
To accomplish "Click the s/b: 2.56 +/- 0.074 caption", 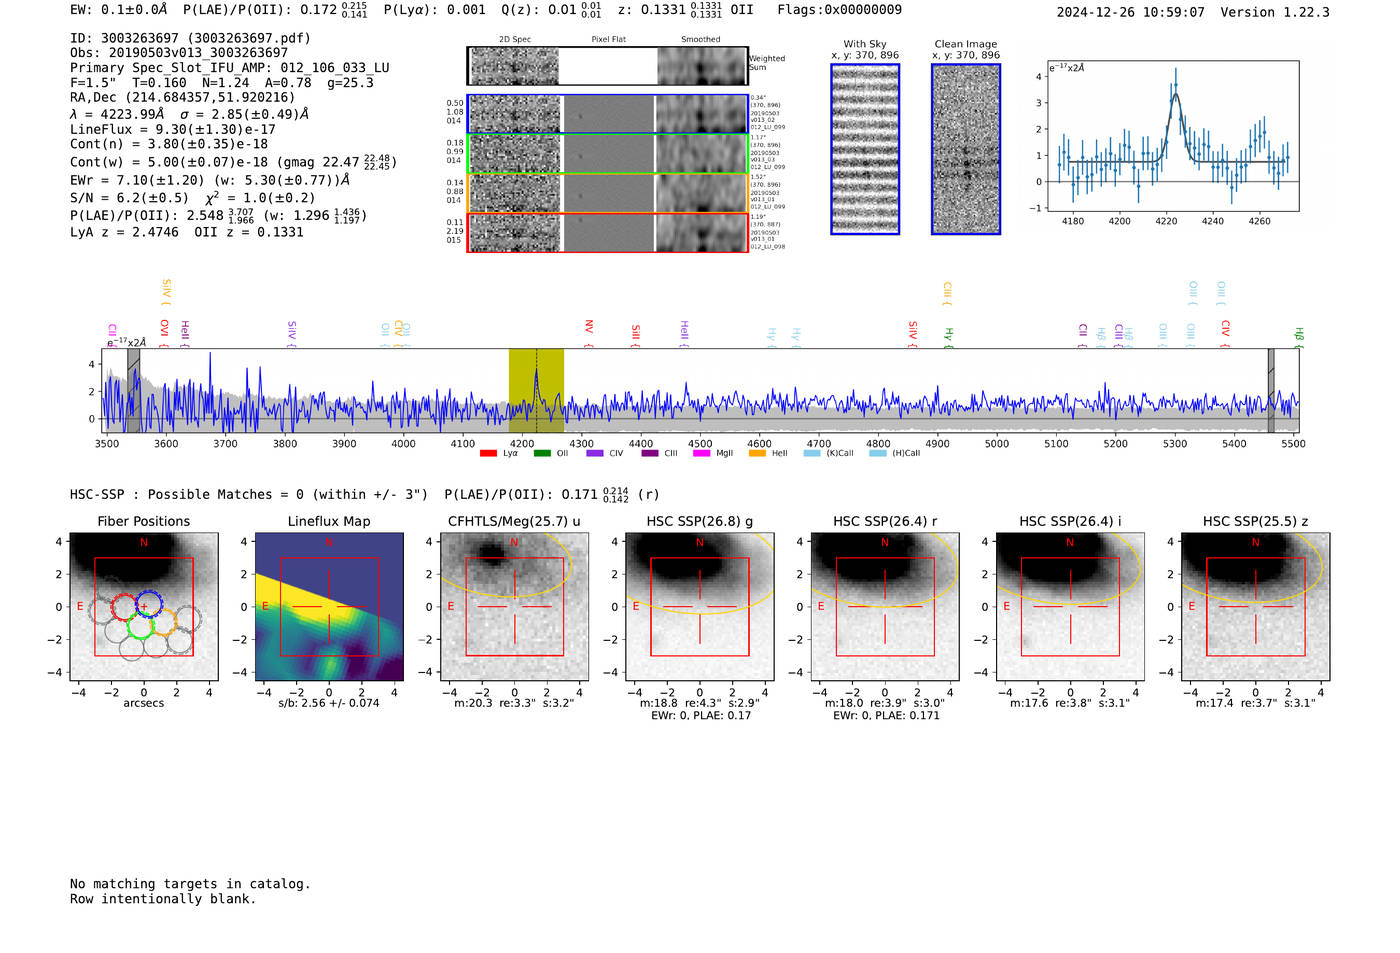I will pyautogui.click(x=329, y=703).
